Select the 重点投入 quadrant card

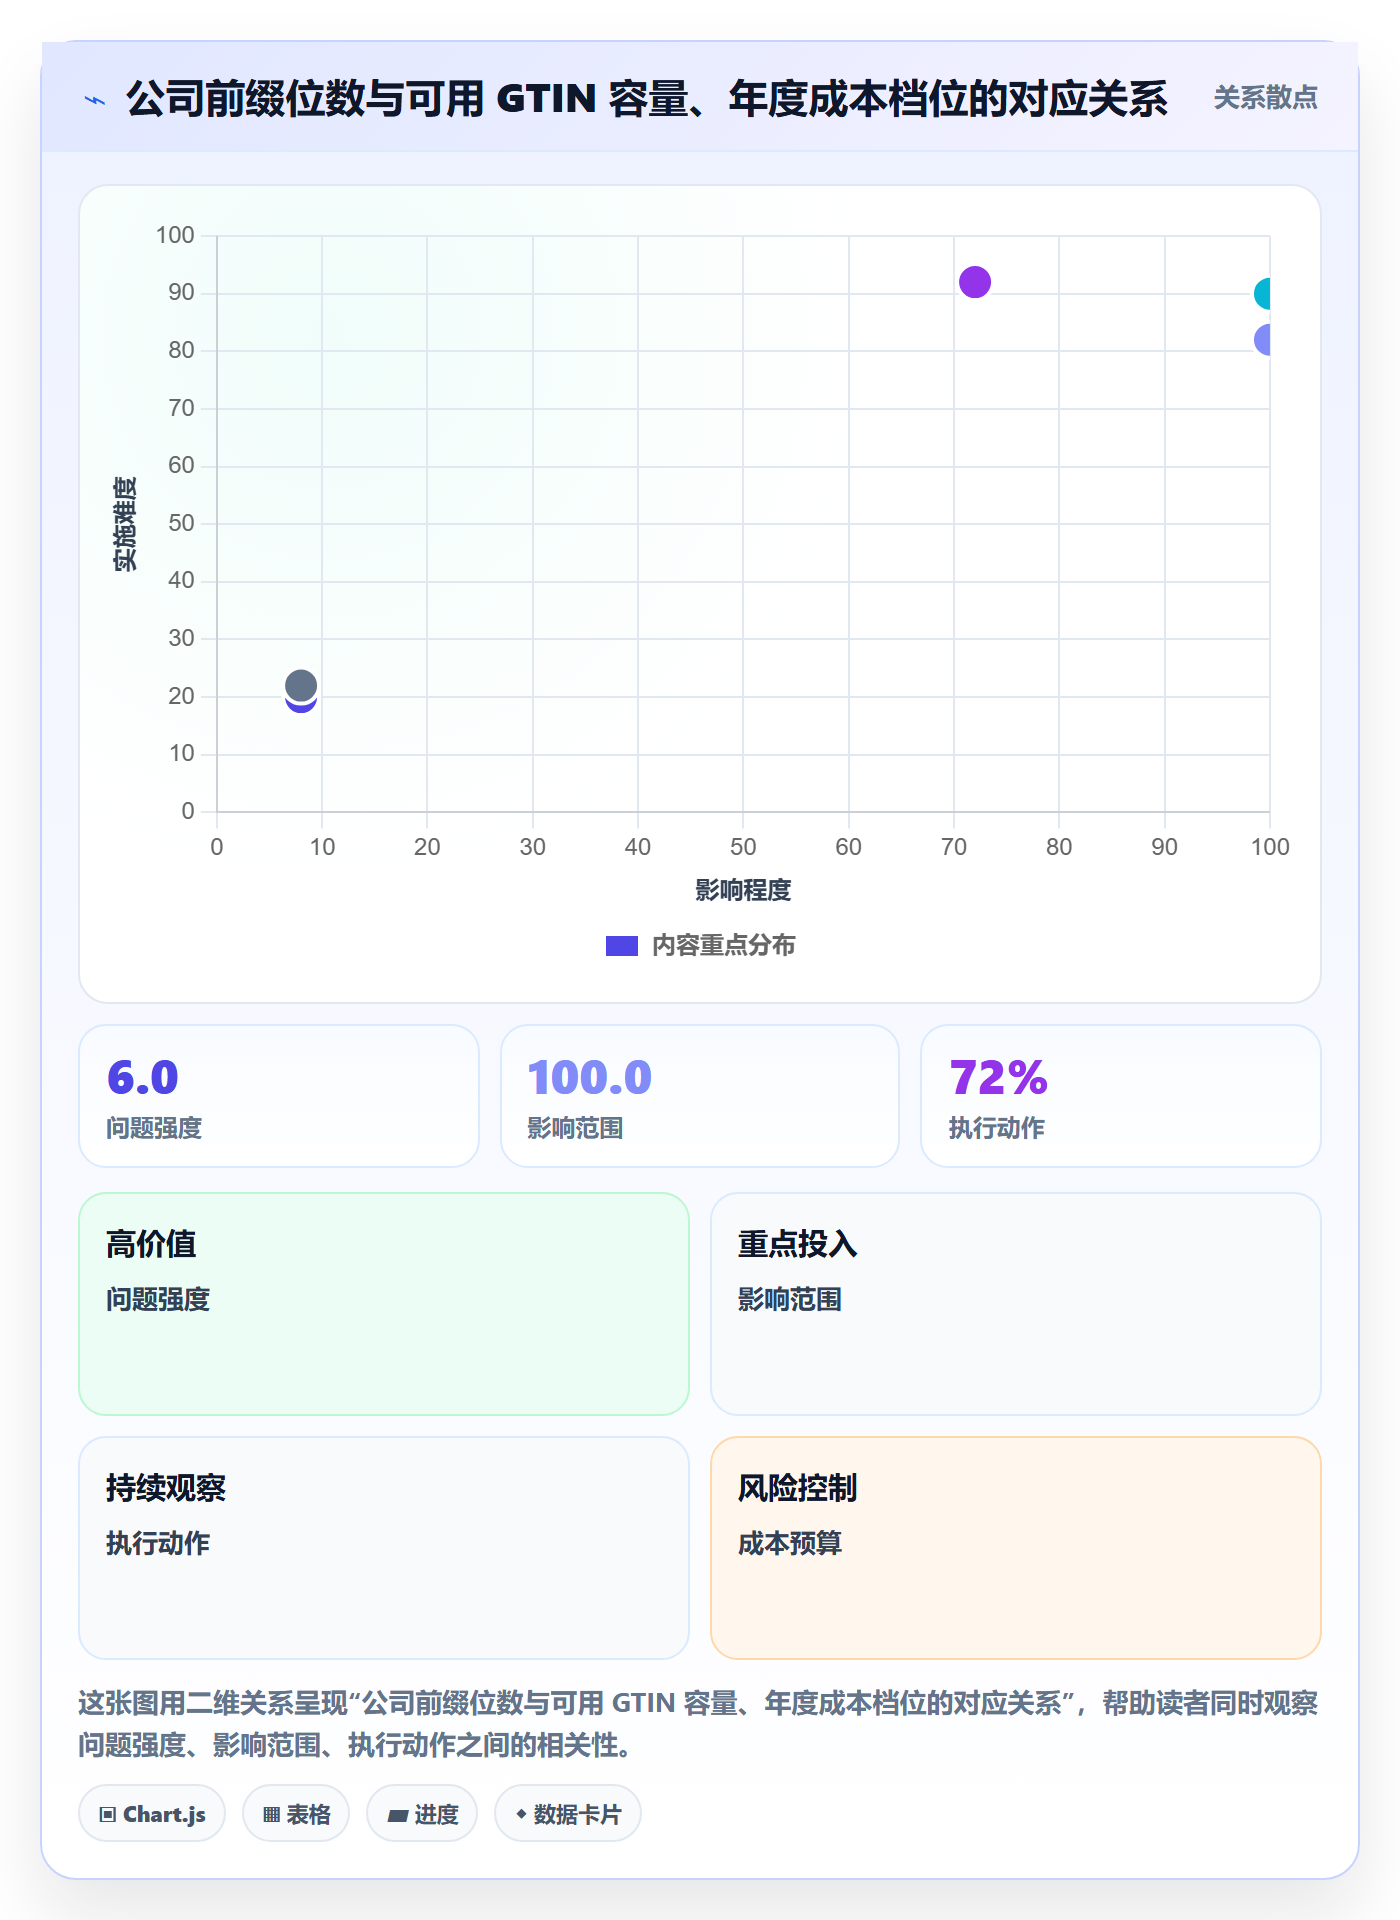(1016, 1304)
